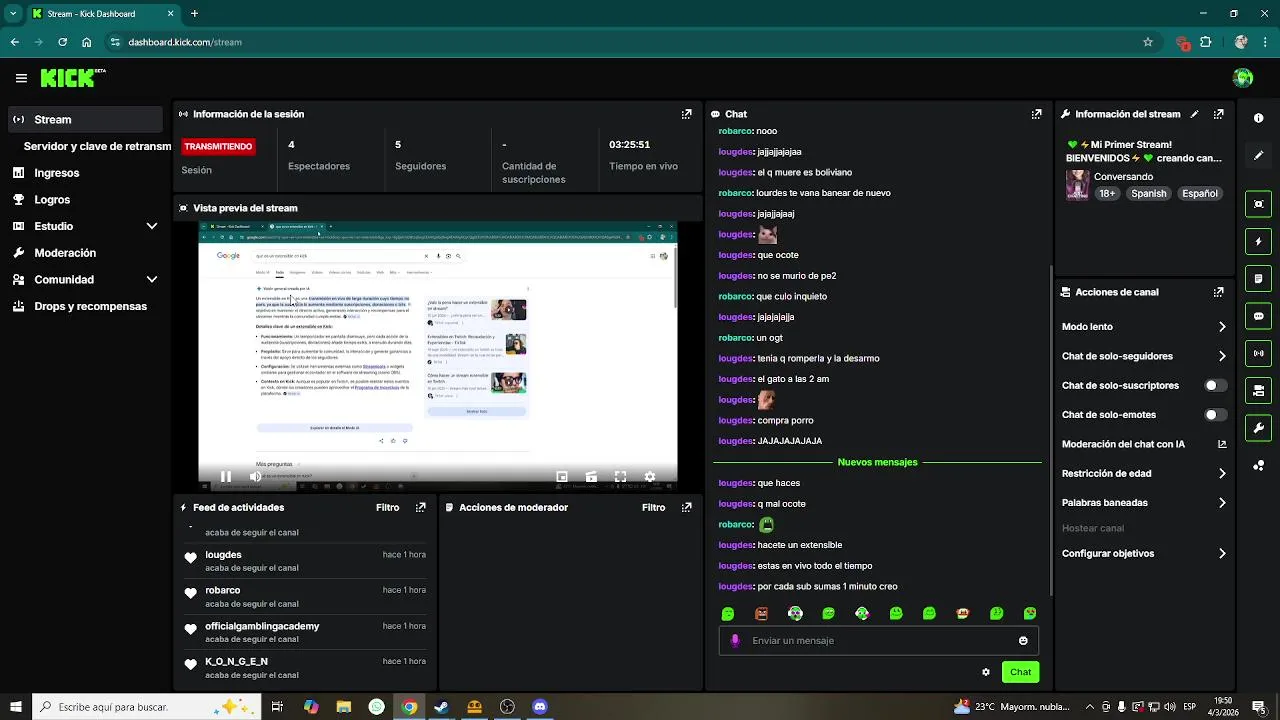
Task: Click the Español tag in stream info
Action: 1200,194
